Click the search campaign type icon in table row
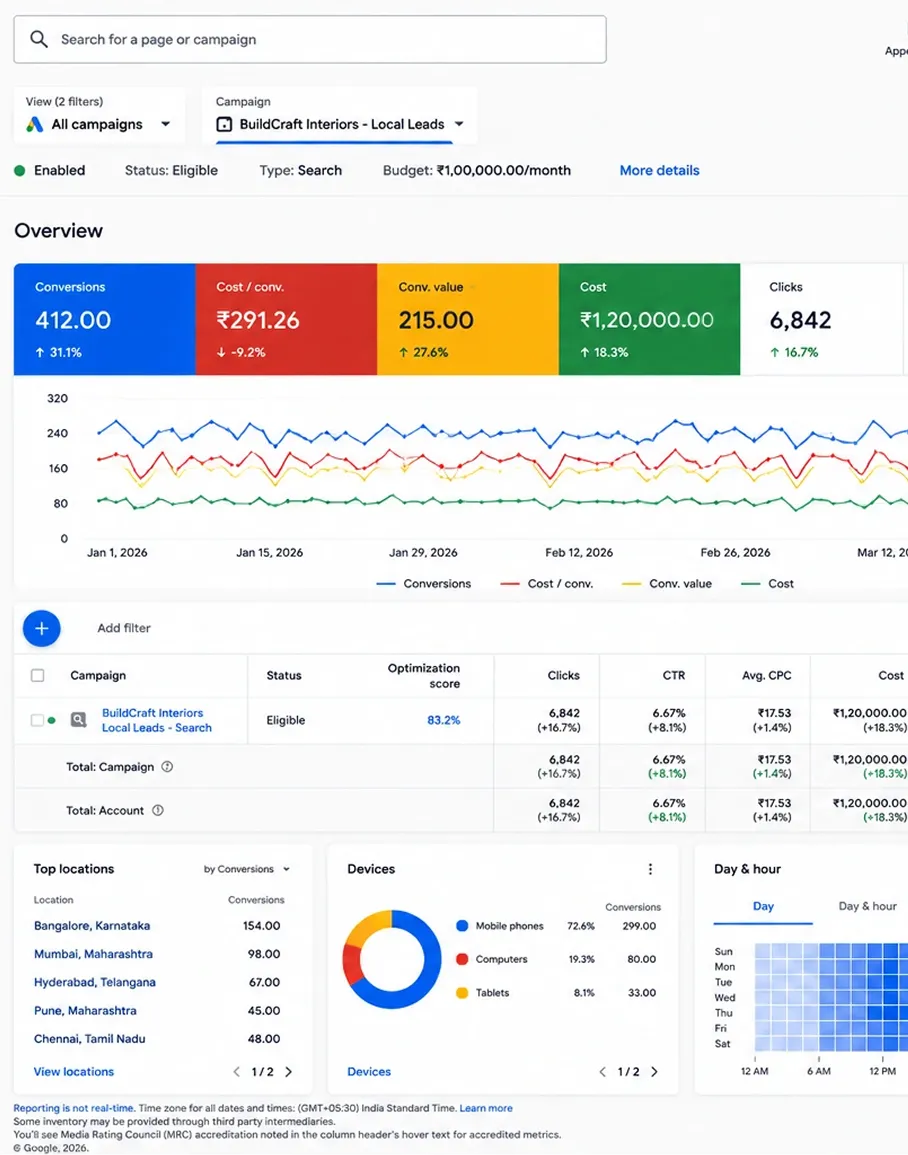Image resolution: width=908 pixels, height=1155 pixels. click(x=79, y=720)
